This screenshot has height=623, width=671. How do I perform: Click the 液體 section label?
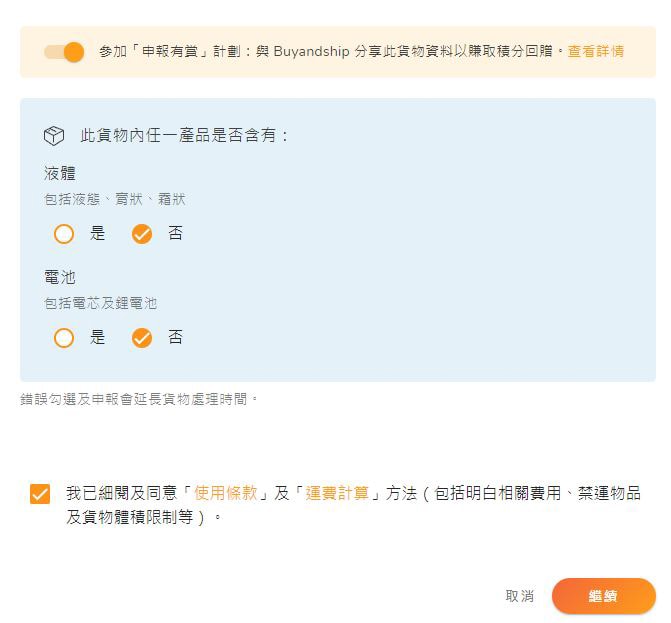60,173
